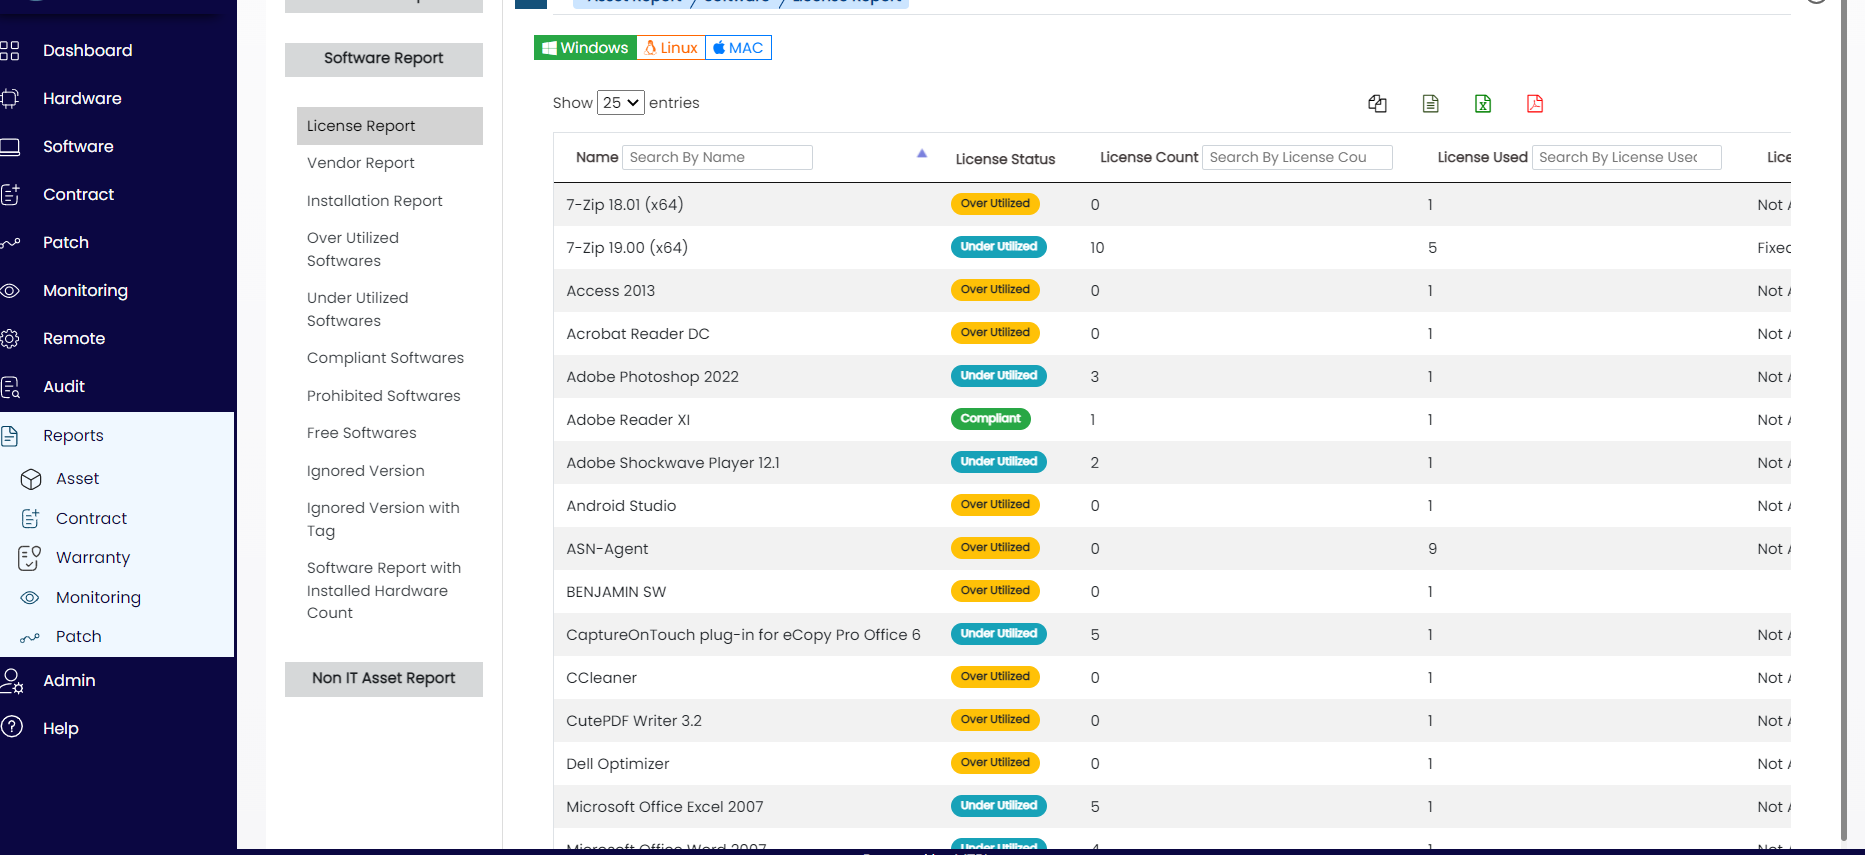Open the Dashboard sidebar icon

(x=10, y=50)
